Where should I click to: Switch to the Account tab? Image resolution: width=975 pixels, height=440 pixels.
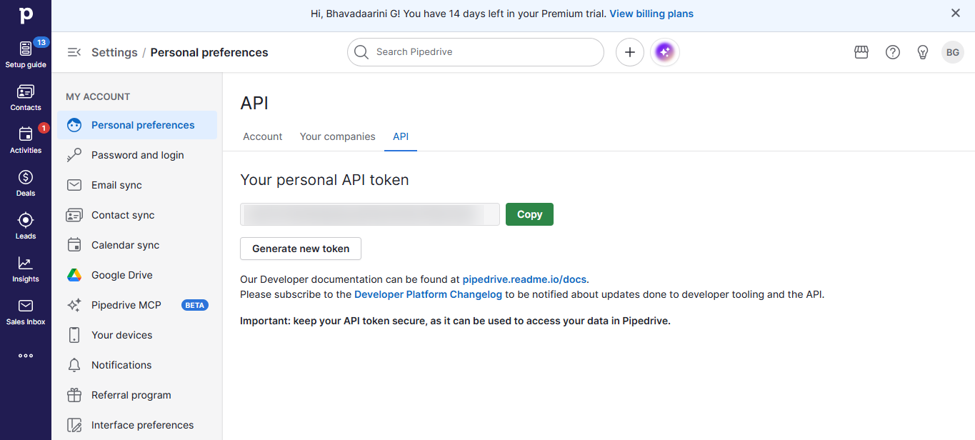pyautogui.click(x=262, y=137)
